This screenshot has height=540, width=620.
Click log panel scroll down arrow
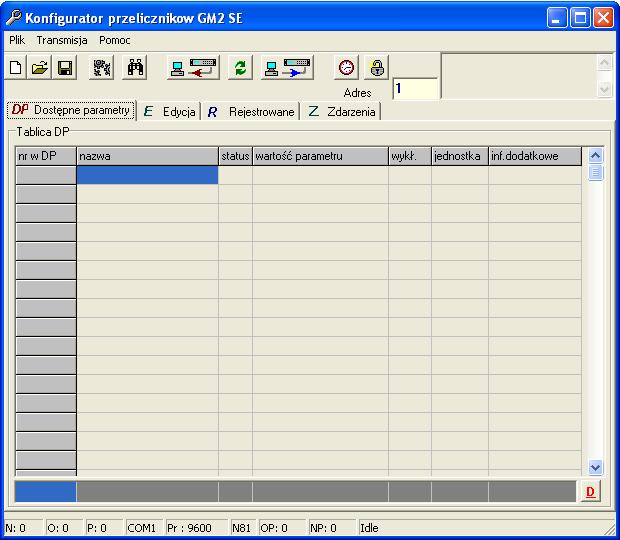(x=604, y=89)
